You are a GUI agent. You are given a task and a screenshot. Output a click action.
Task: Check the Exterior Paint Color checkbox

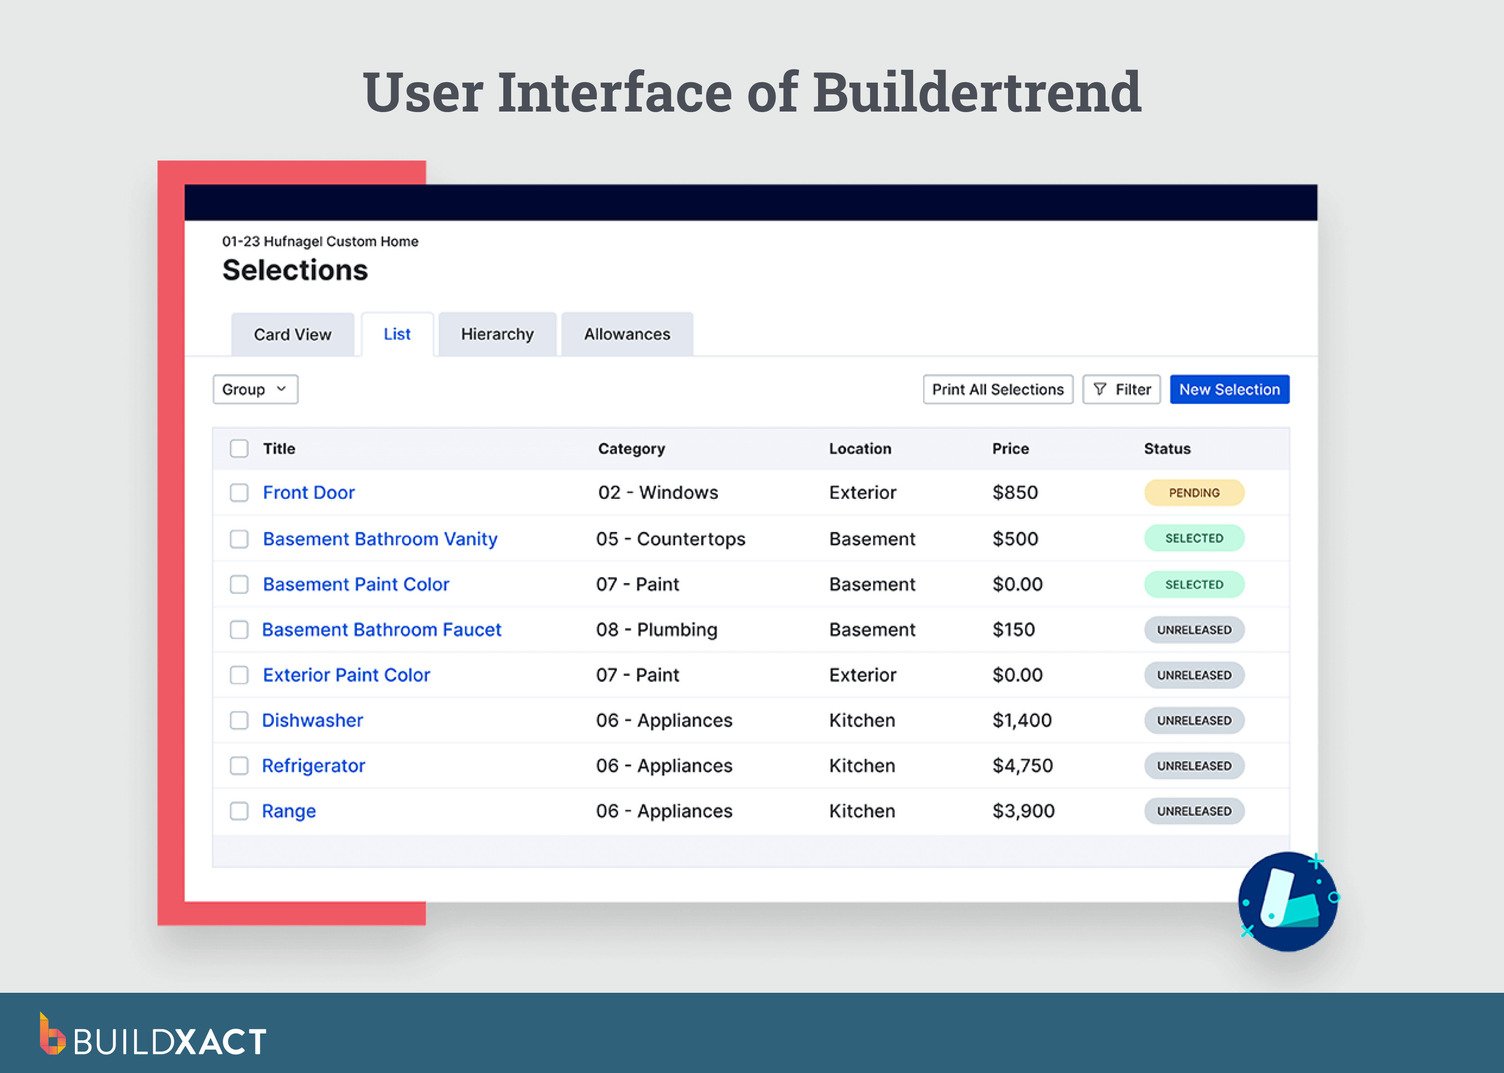(x=239, y=675)
